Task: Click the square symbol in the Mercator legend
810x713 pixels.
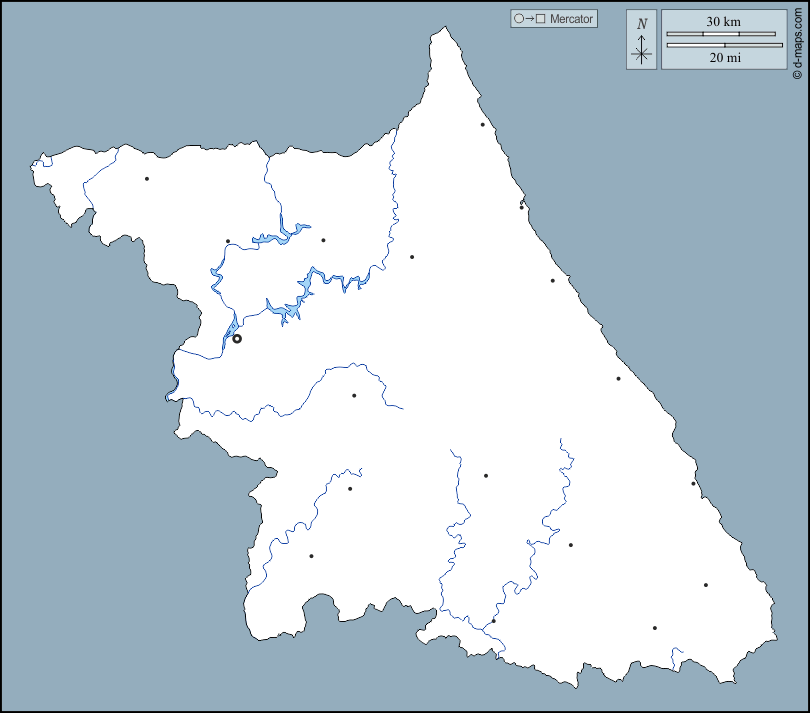Action: [541, 19]
